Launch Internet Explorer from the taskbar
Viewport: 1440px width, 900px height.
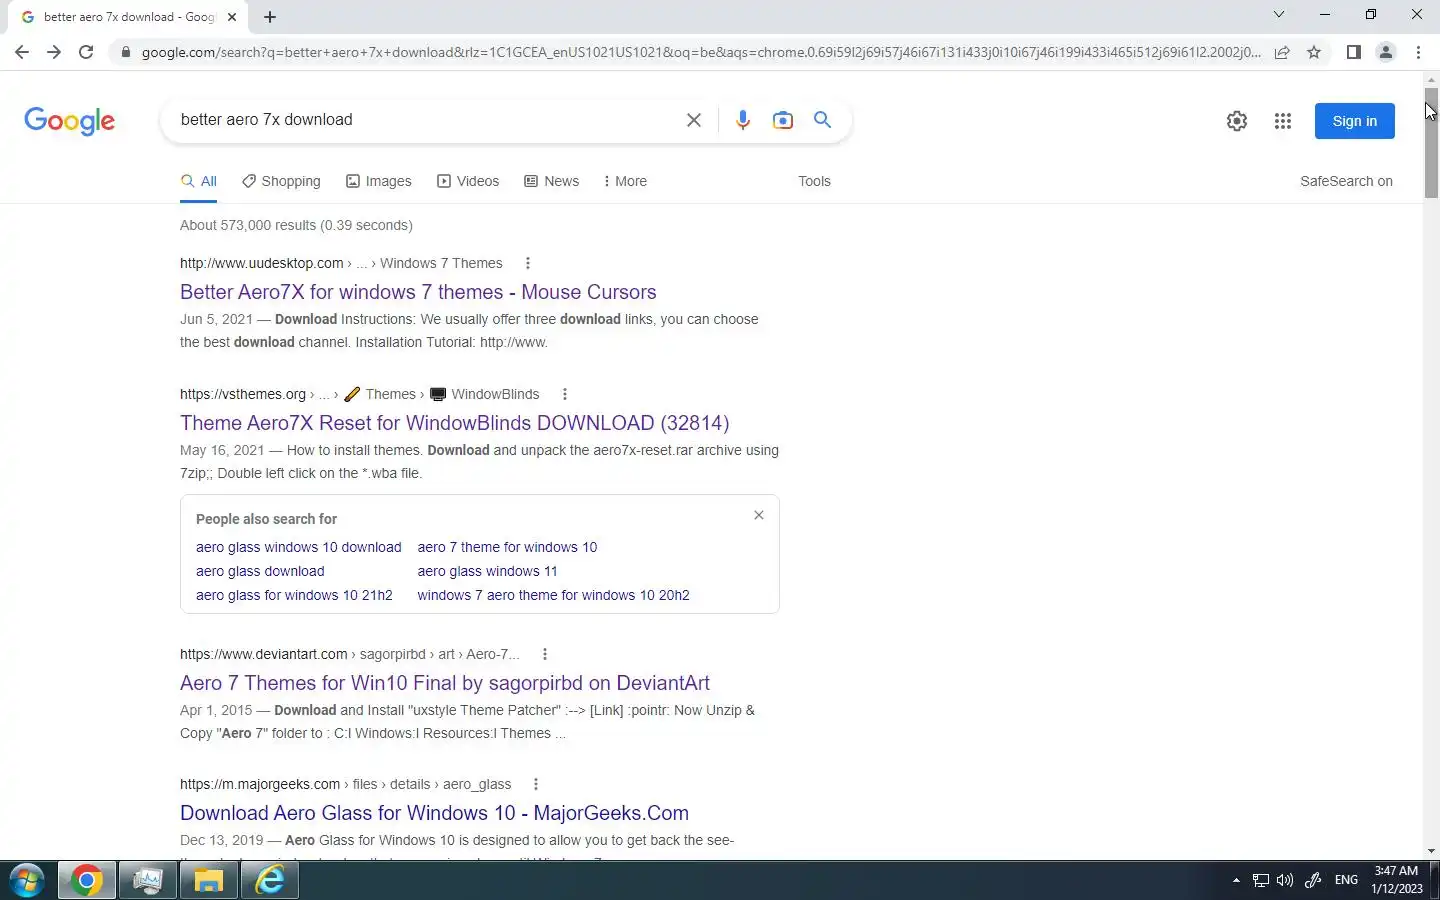point(270,881)
